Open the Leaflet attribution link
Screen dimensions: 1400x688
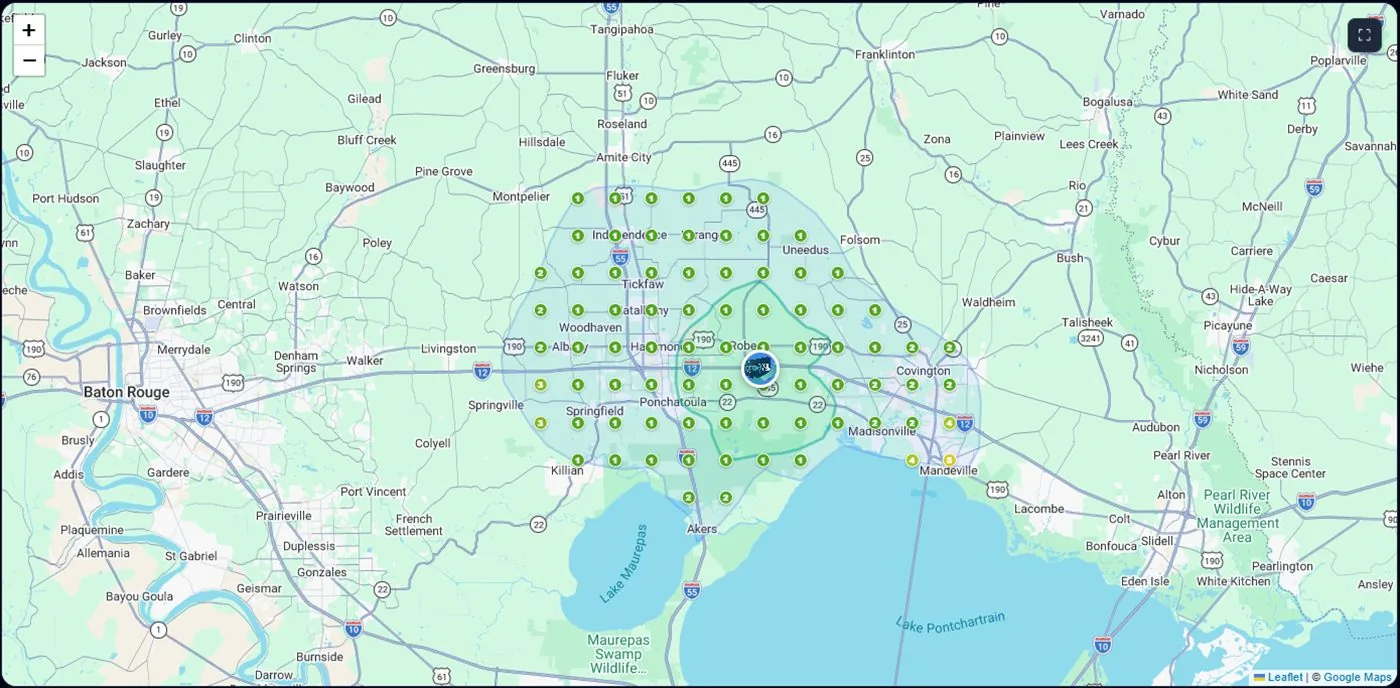click(x=1277, y=677)
